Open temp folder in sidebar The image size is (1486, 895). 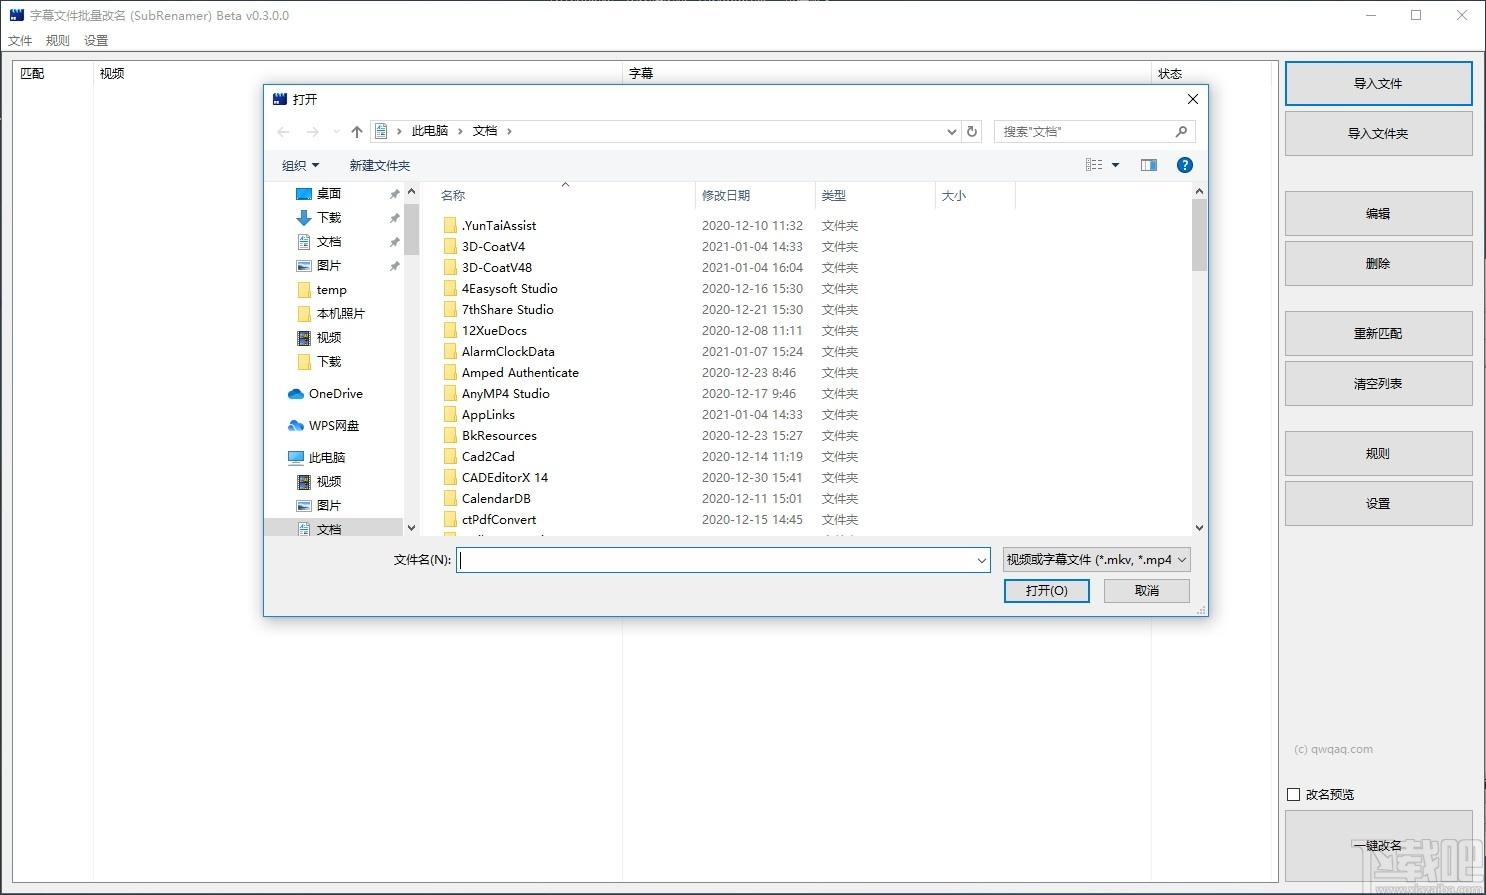pyautogui.click(x=321, y=289)
